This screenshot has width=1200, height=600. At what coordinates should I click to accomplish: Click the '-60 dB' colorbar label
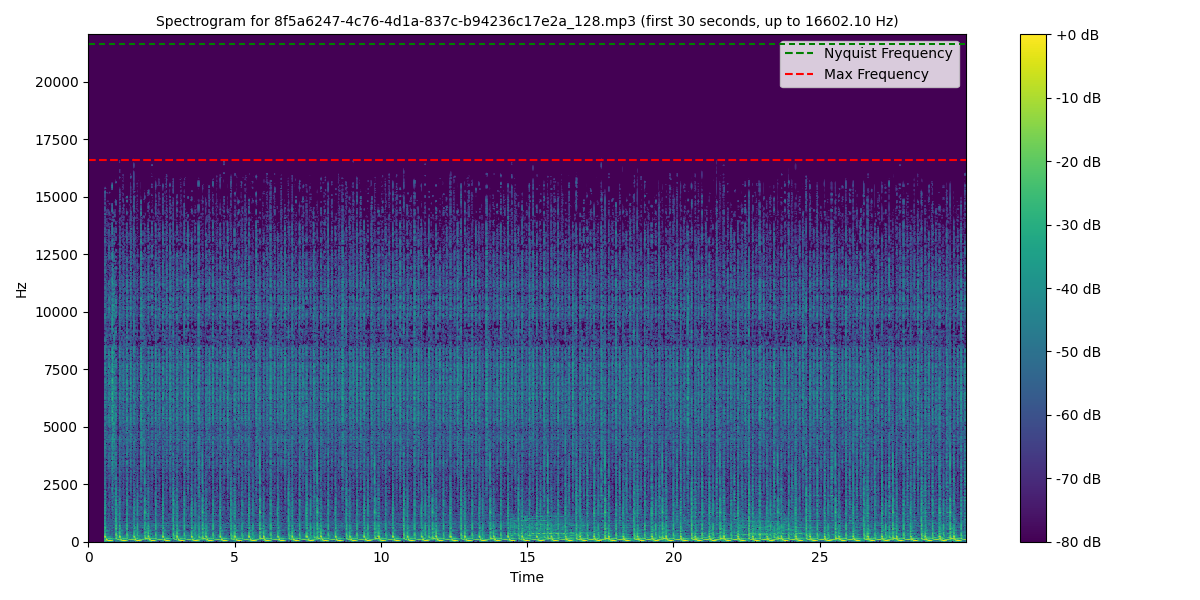click(x=1077, y=415)
